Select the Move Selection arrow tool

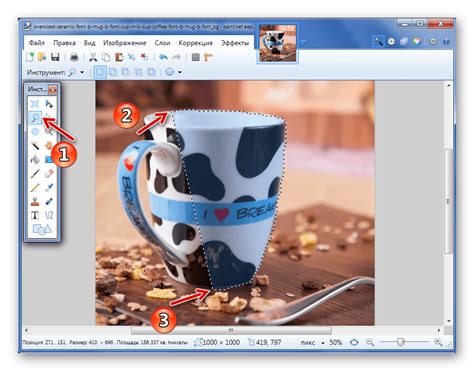click(49, 104)
